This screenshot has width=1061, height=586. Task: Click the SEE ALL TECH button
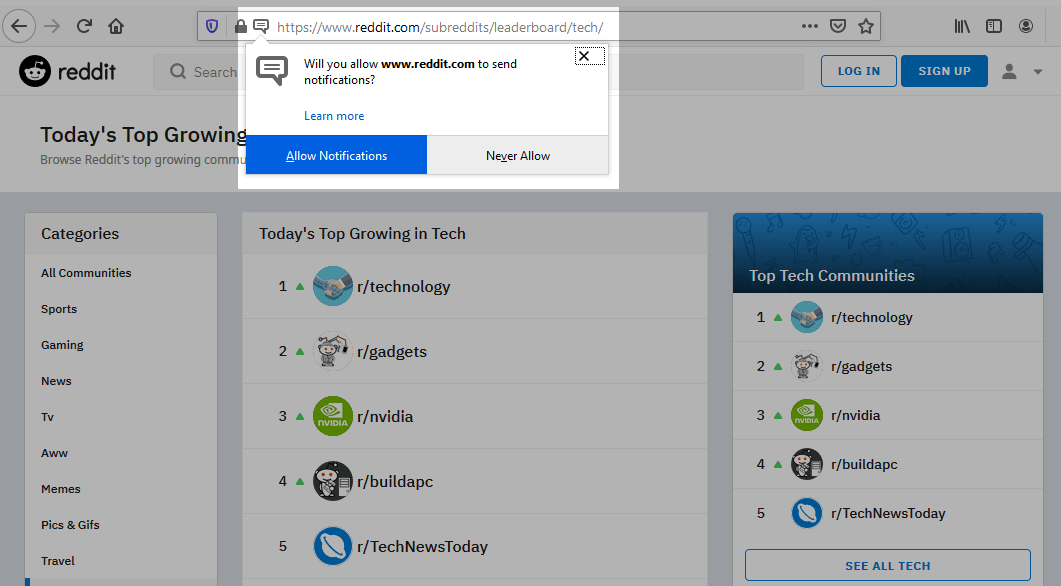[887, 566]
